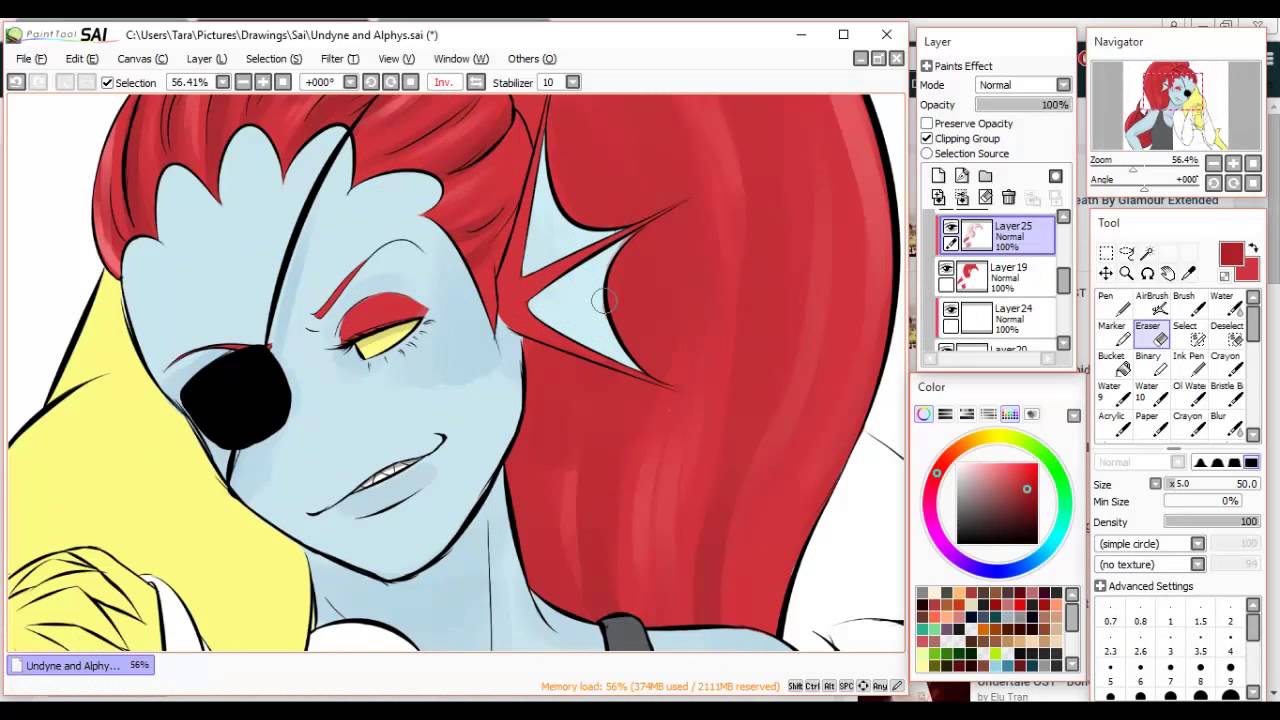Select the AirBrush tool

coord(1151,303)
